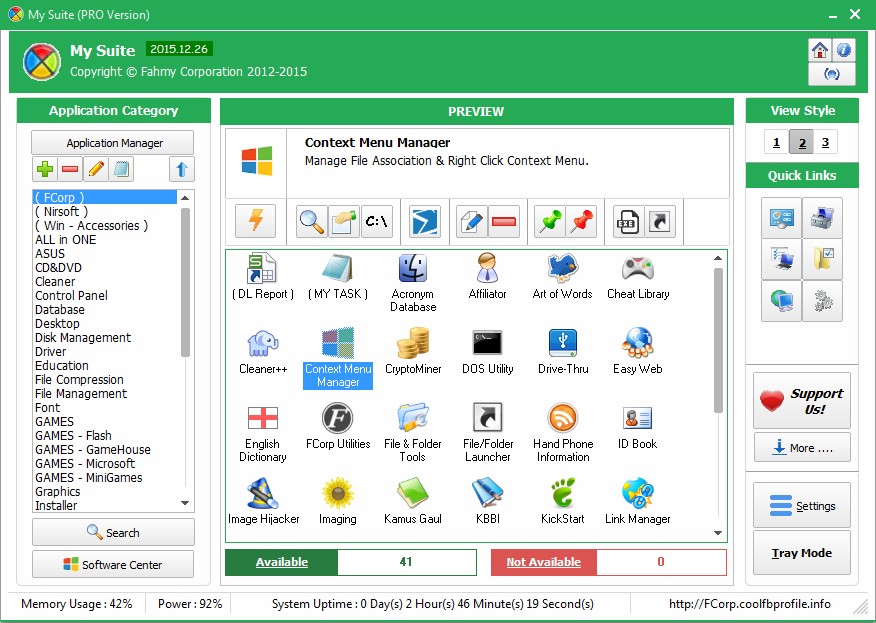Click the Search button

113,532
